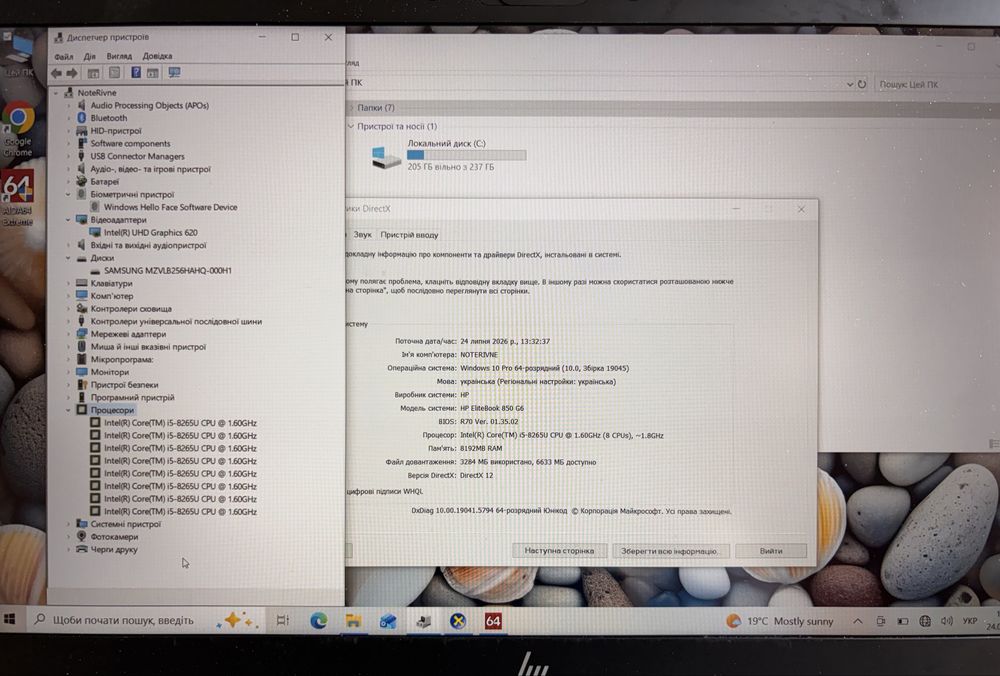
Task: Open Properties from the Device Manager toolbar
Action: 114,73
